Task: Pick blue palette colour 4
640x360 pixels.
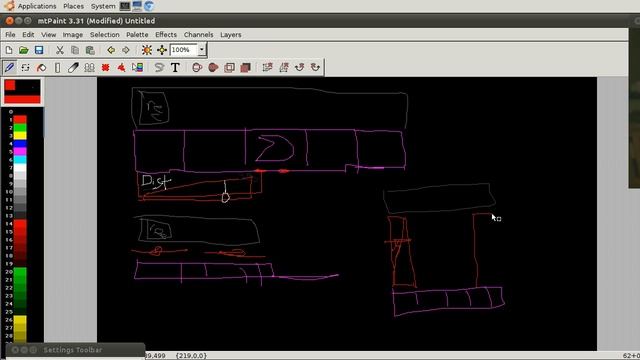Action: click(x=20, y=144)
